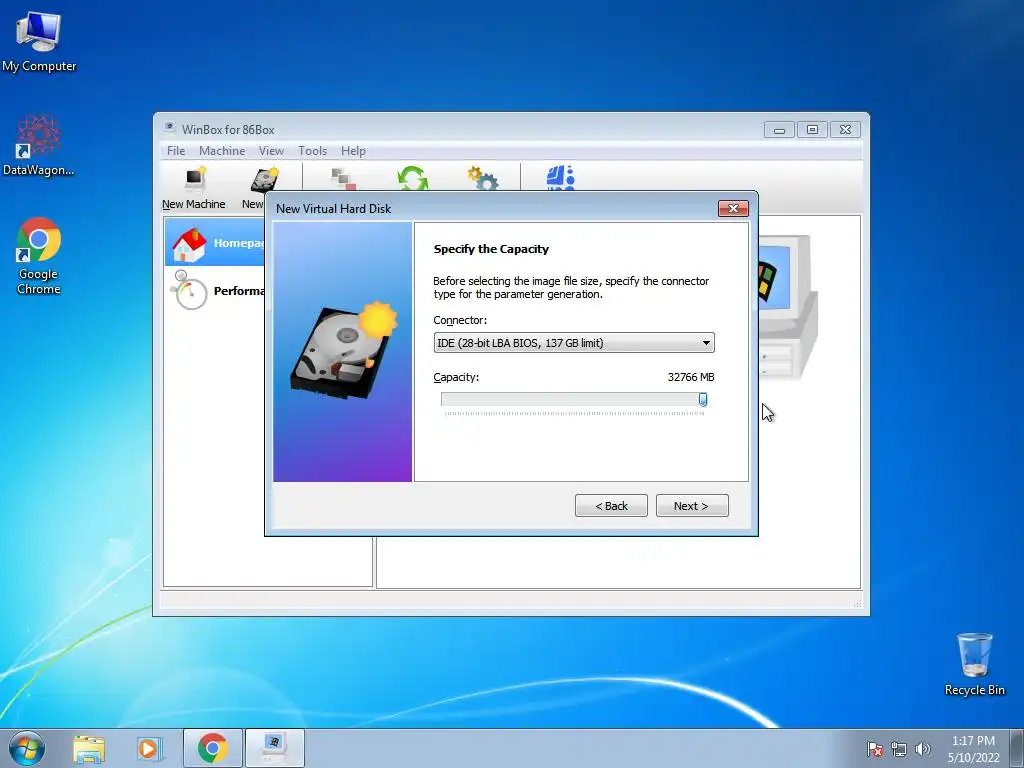Screen dimensions: 1024x768
Task: Open the View menu
Action: tap(271, 151)
